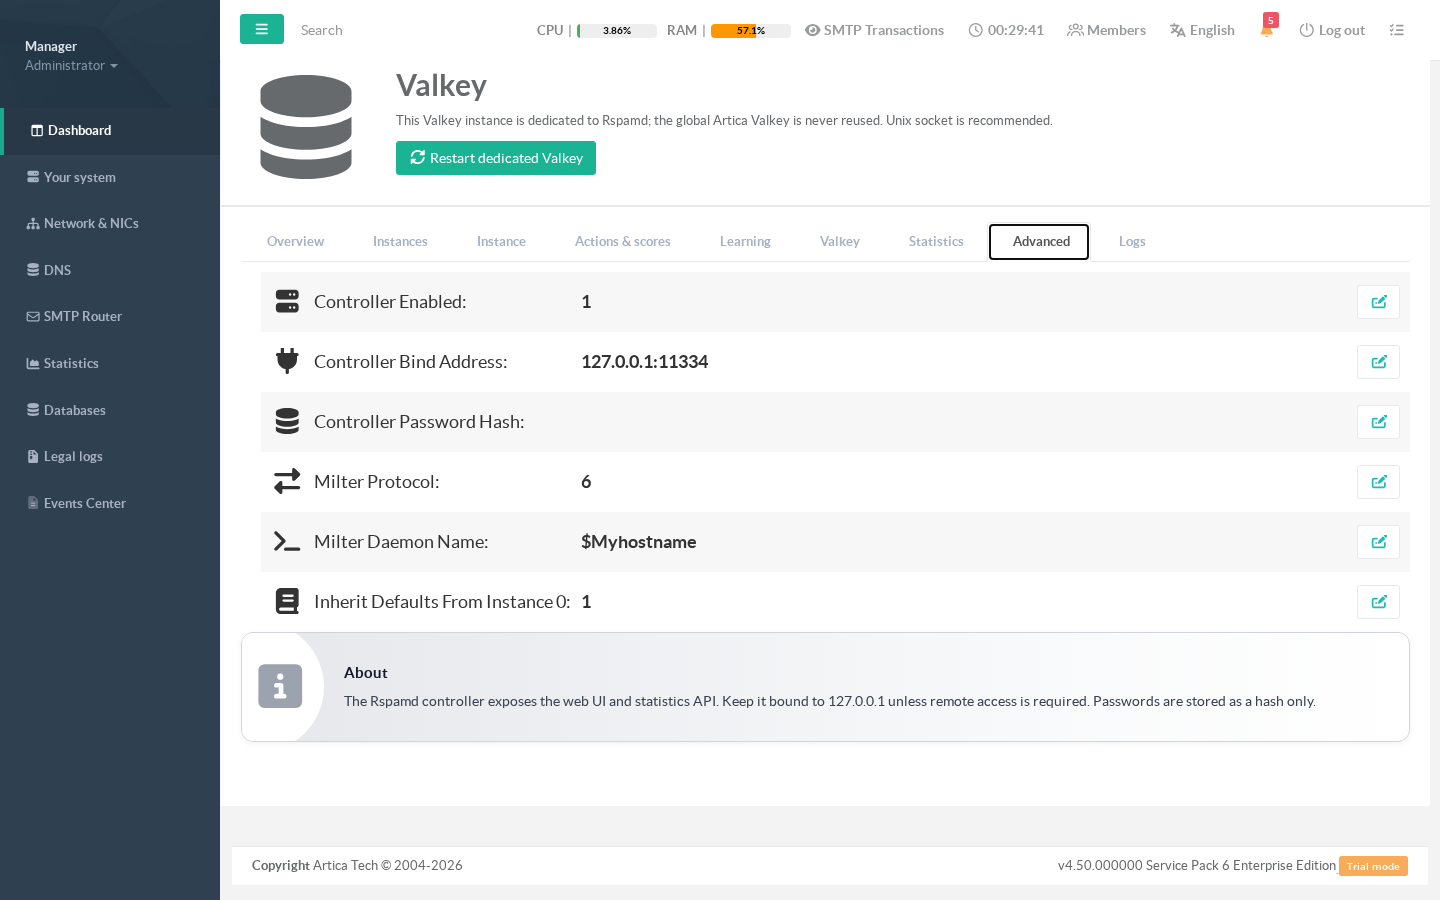1440x900 pixels.
Task: Click the database icon beside Controller Password Hash
Action: tap(287, 421)
